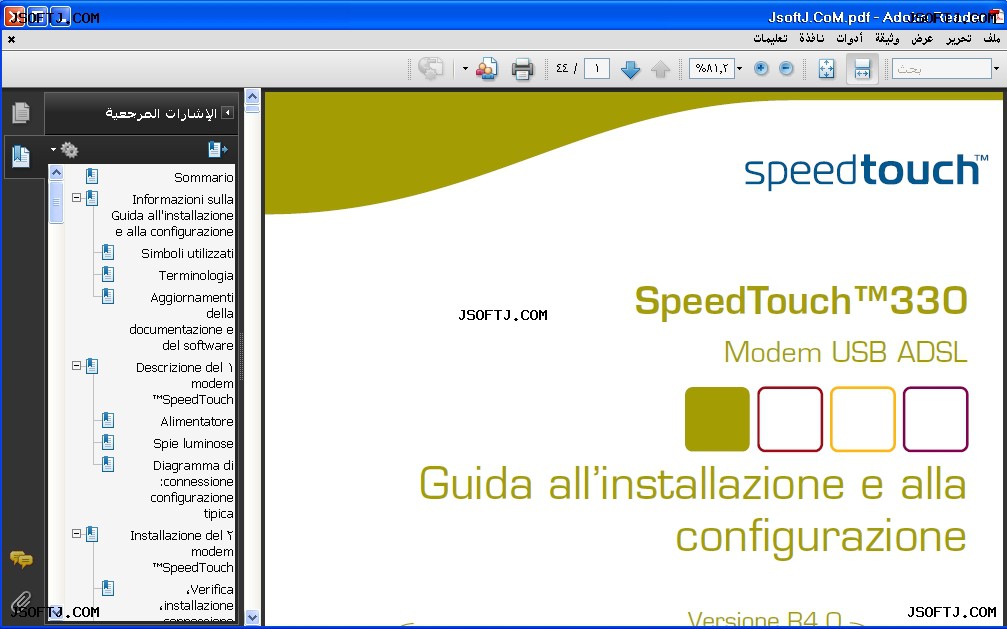The height and width of the screenshot is (629, 1007).
Task: Go to next page with blue down arrow
Action: coord(630,69)
